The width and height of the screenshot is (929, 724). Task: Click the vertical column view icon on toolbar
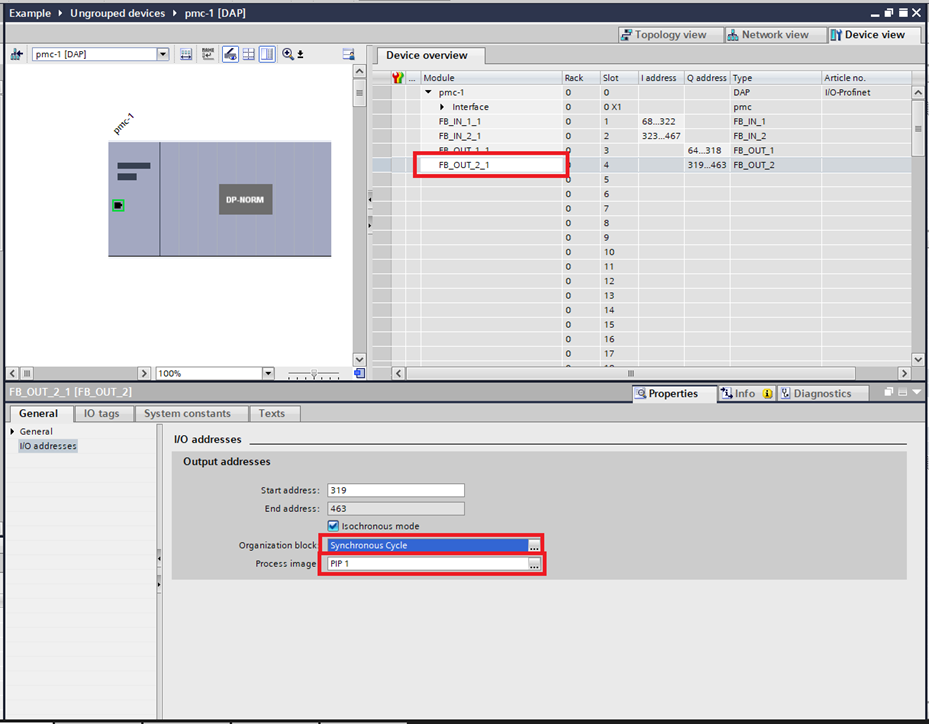265,54
